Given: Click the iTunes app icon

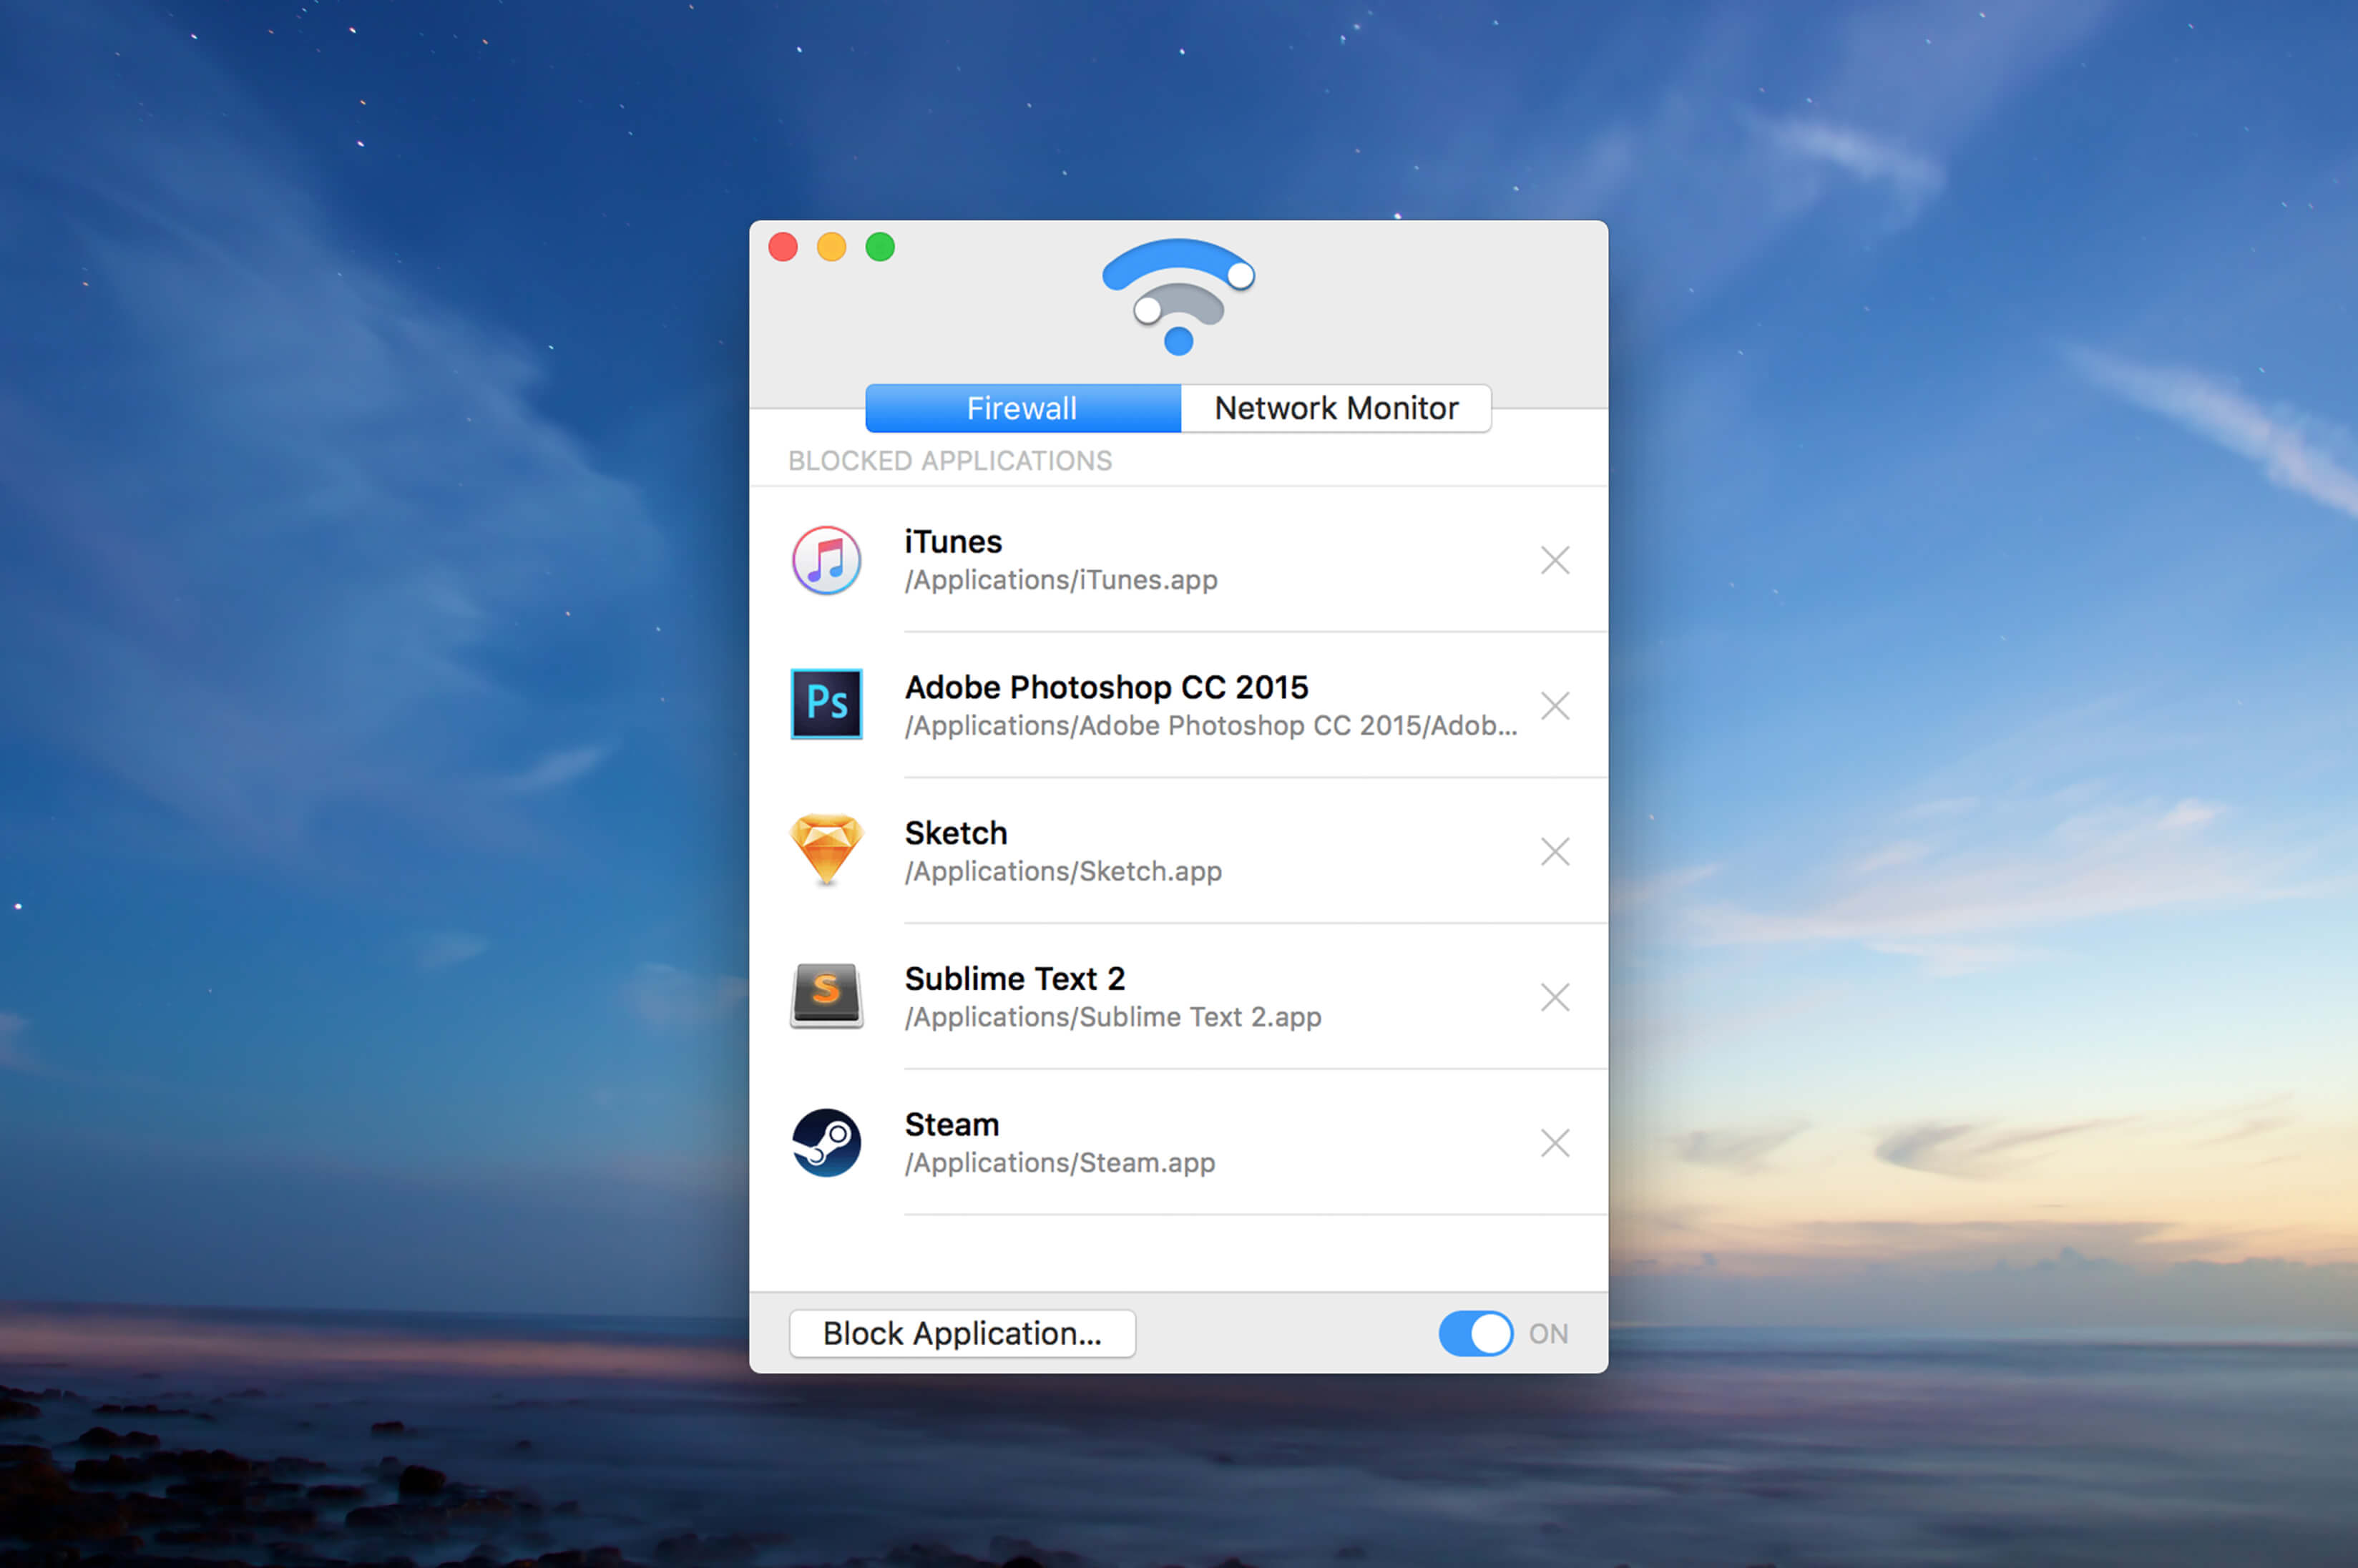Looking at the screenshot, I should (826, 560).
